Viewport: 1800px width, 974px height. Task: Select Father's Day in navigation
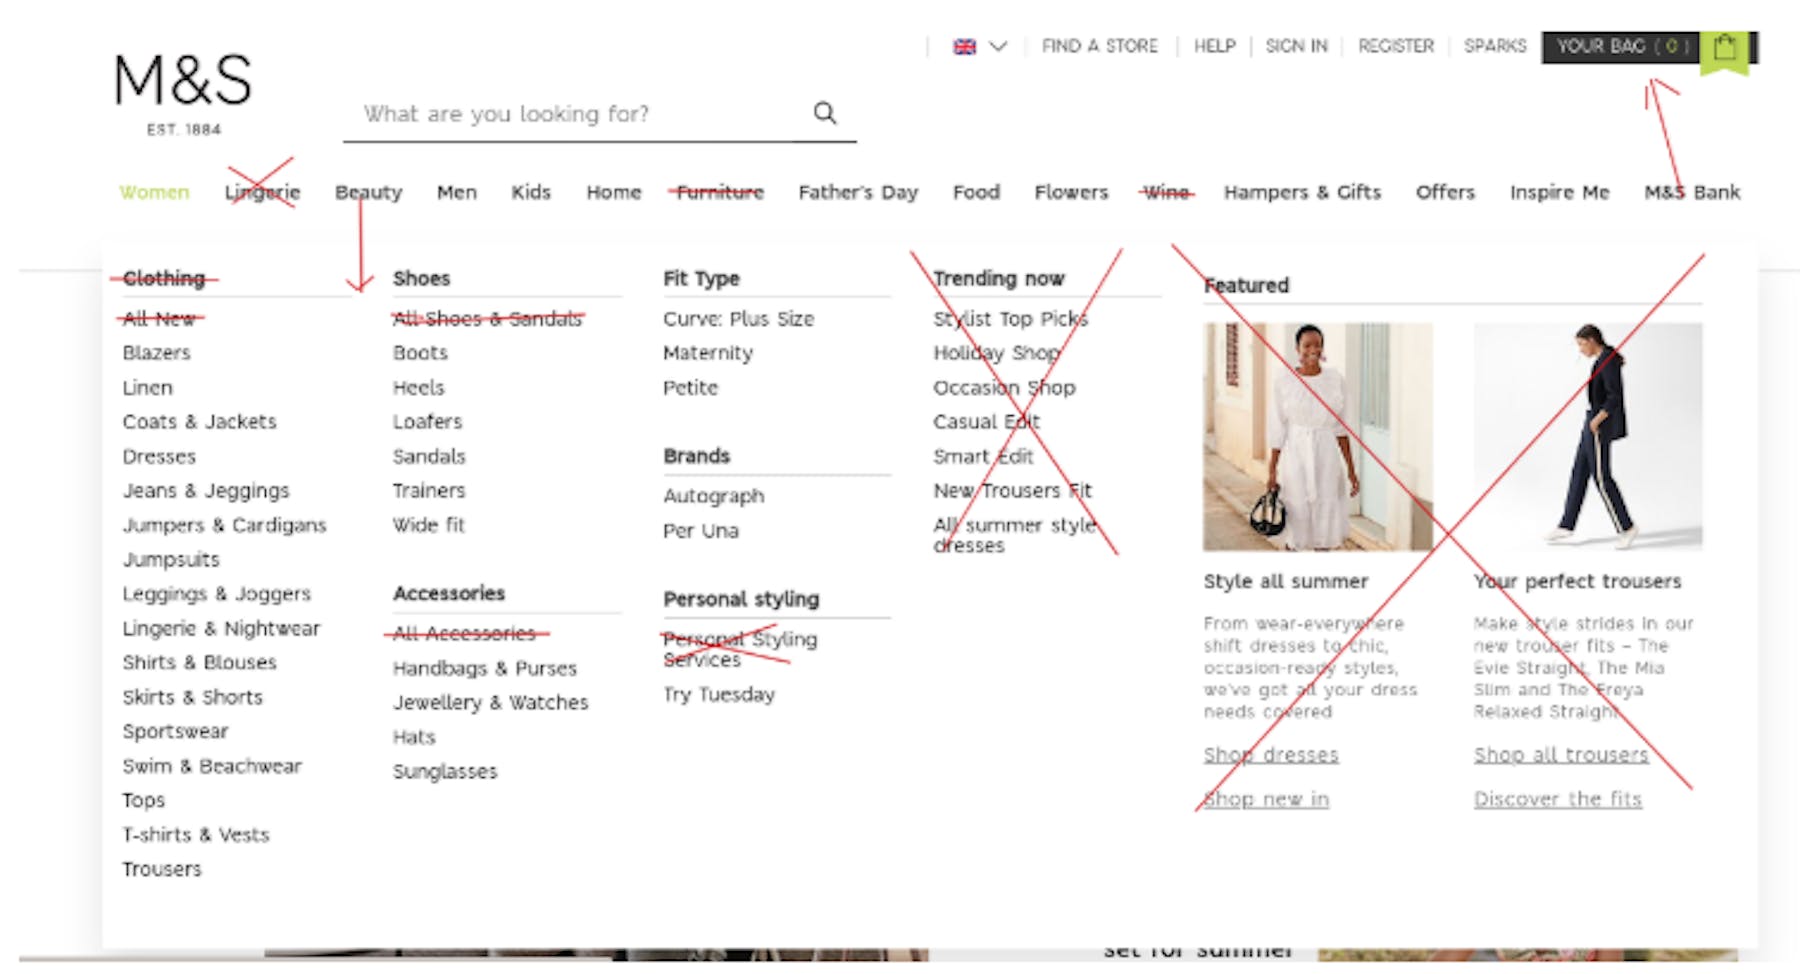(858, 192)
